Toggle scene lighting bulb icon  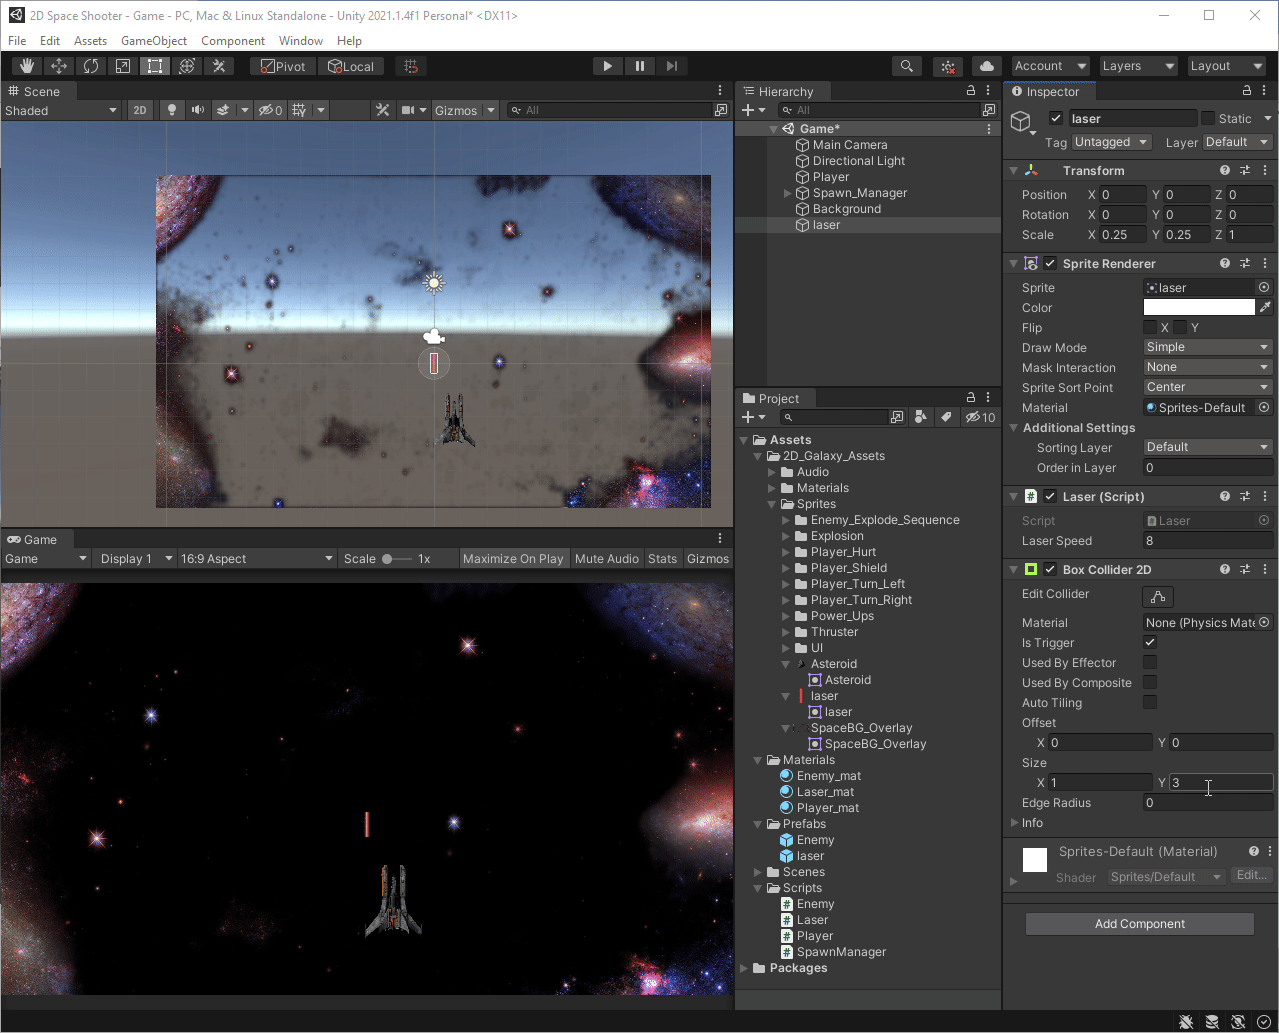click(172, 110)
